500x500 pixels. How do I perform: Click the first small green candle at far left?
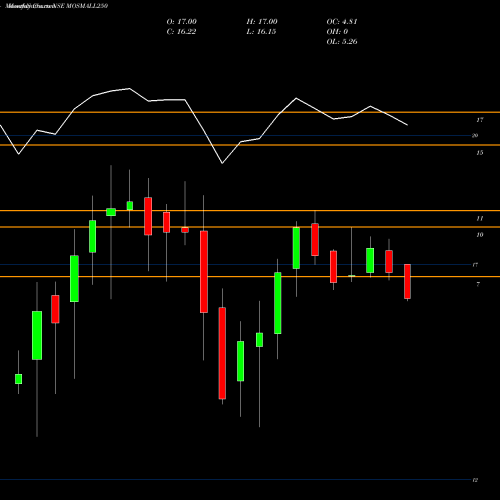19,379
